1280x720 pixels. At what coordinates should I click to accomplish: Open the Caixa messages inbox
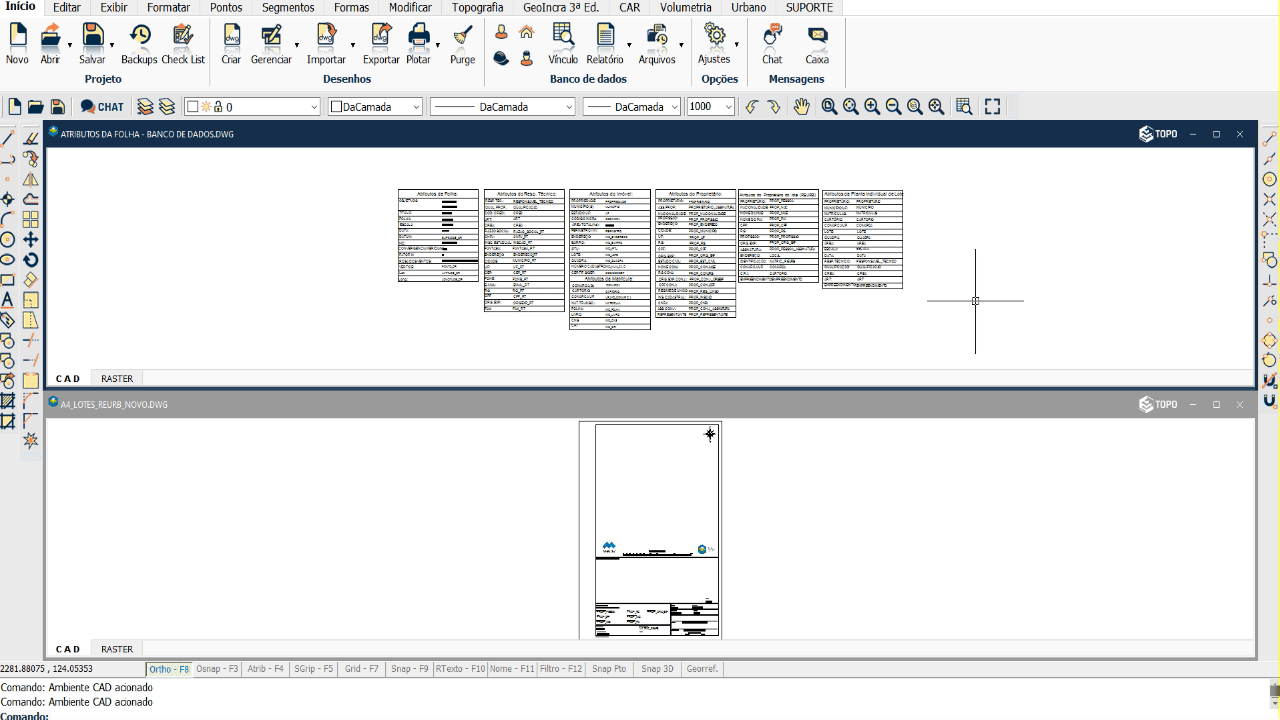(x=817, y=43)
